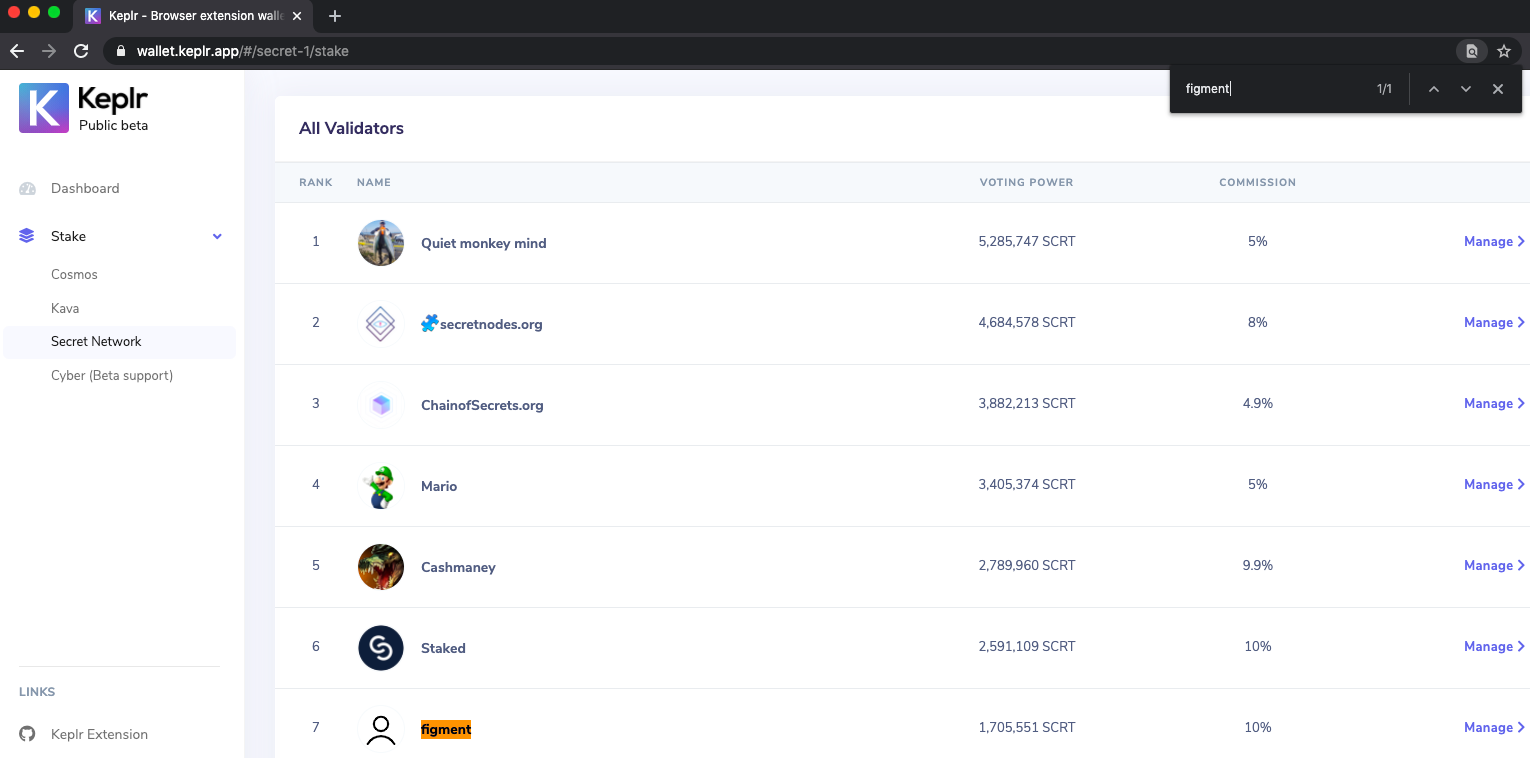Click browser back arrow

[x=17, y=51]
